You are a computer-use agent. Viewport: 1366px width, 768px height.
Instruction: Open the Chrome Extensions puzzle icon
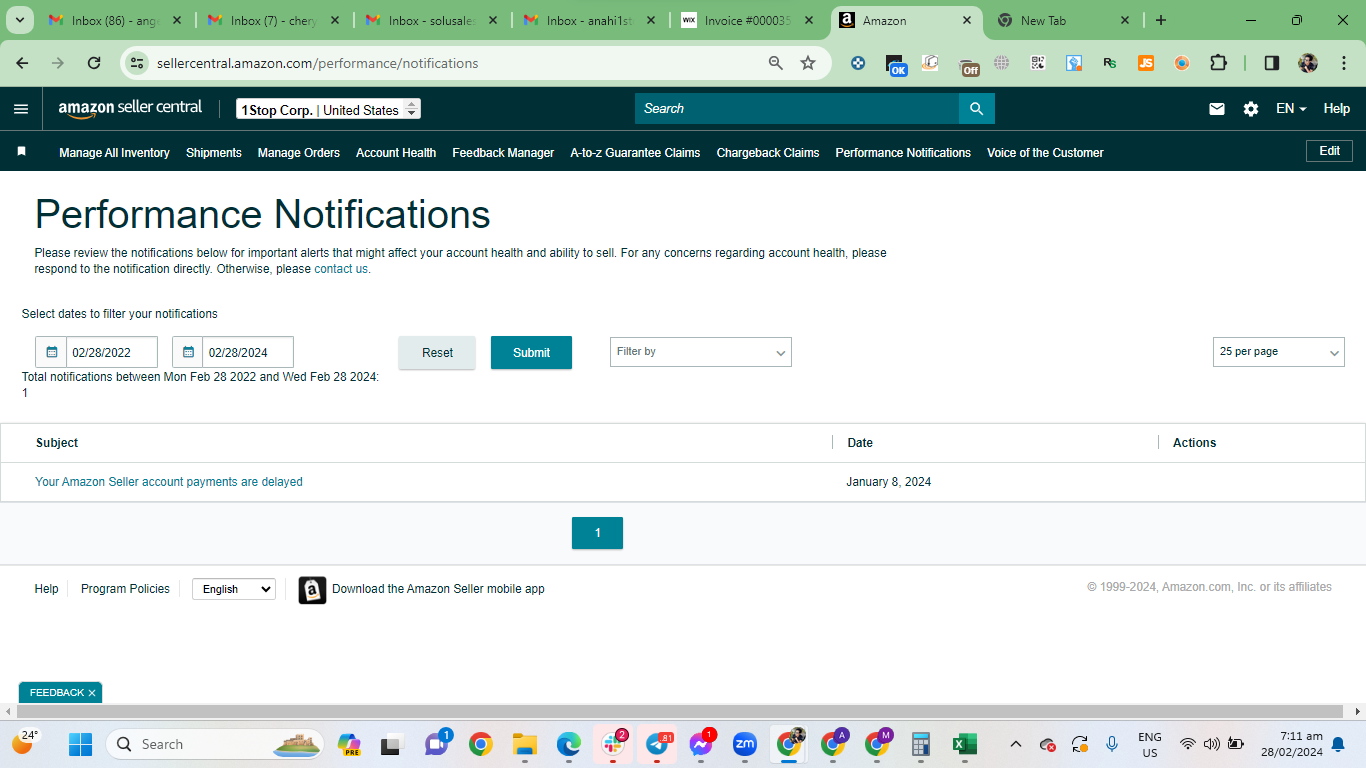click(1218, 63)
